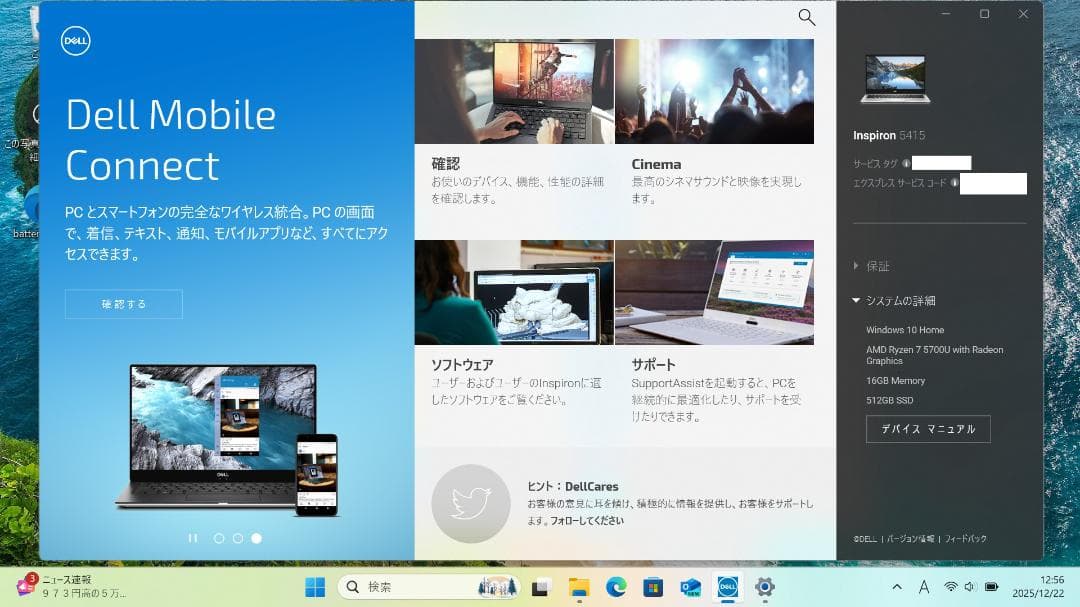Image resolution: width=1080 pixels, height=607 pixels.
Task: Expand the 保証 warranty section
Action: click(875, 266)
